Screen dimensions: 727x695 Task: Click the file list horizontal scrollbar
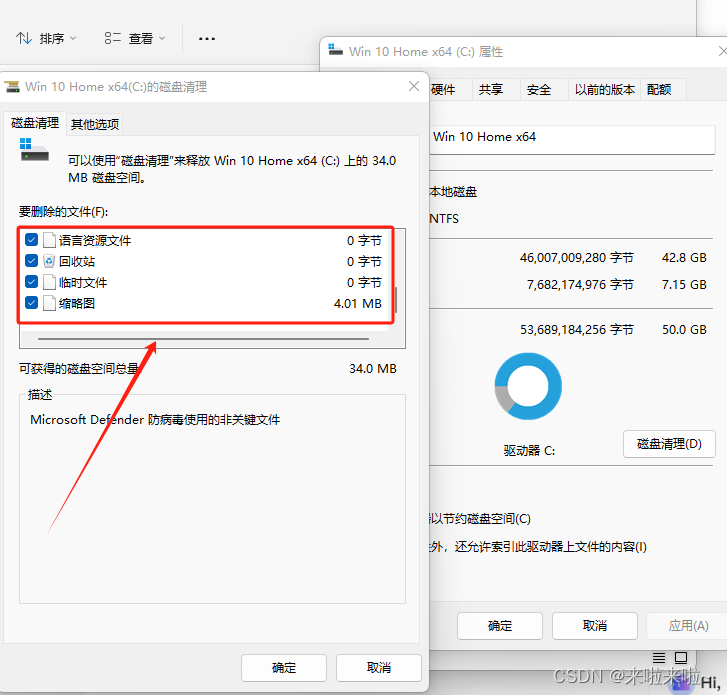point(204,339)
